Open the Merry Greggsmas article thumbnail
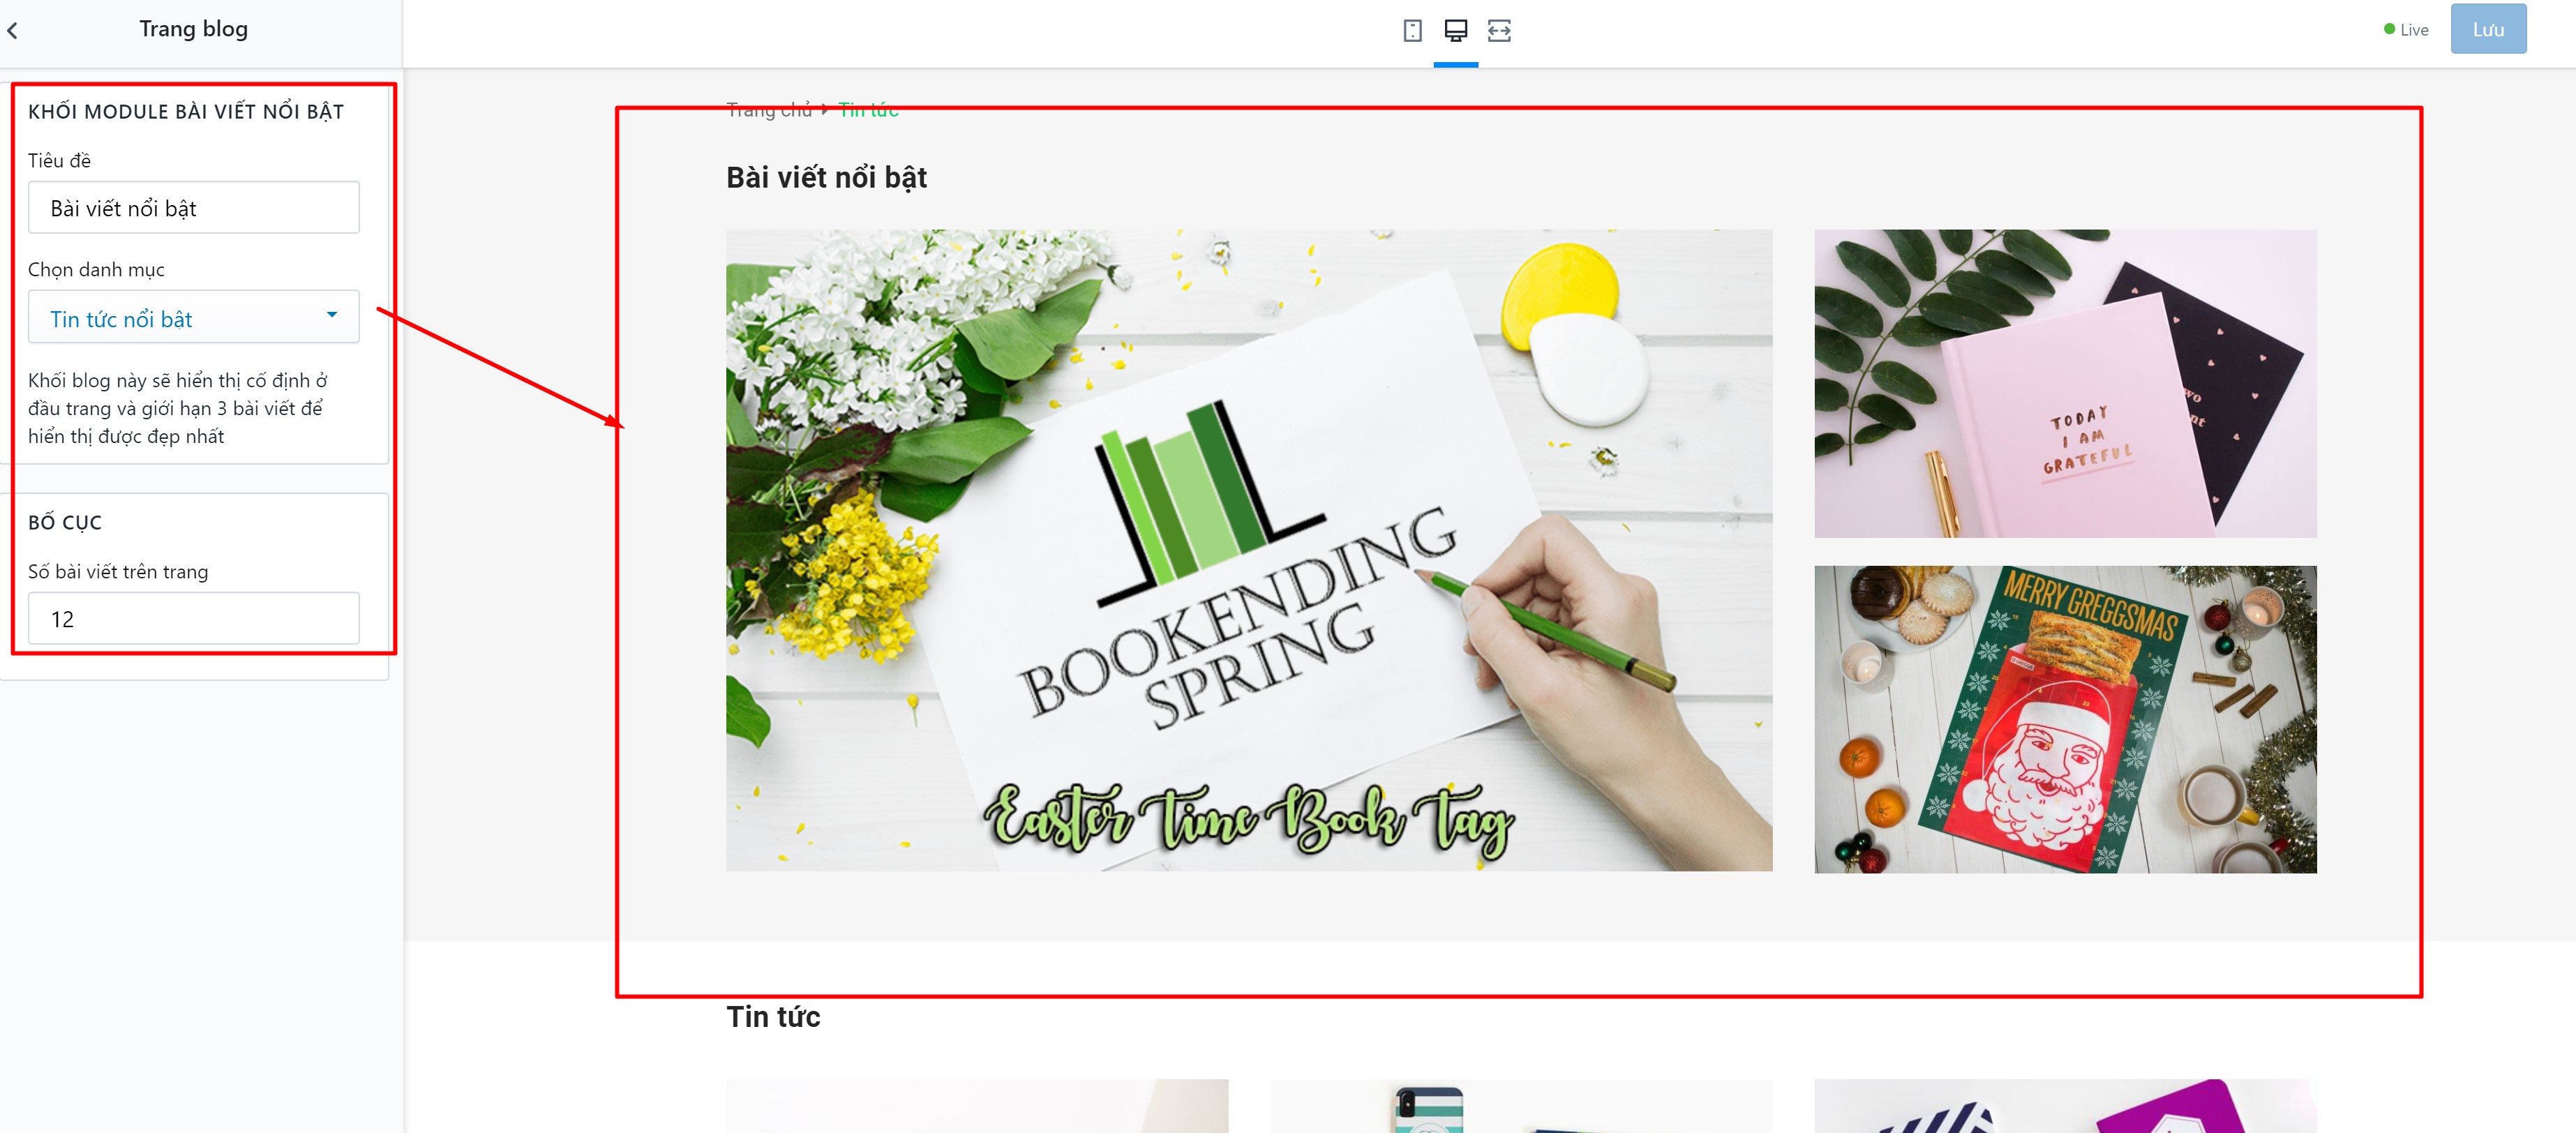 [2065, 720]
